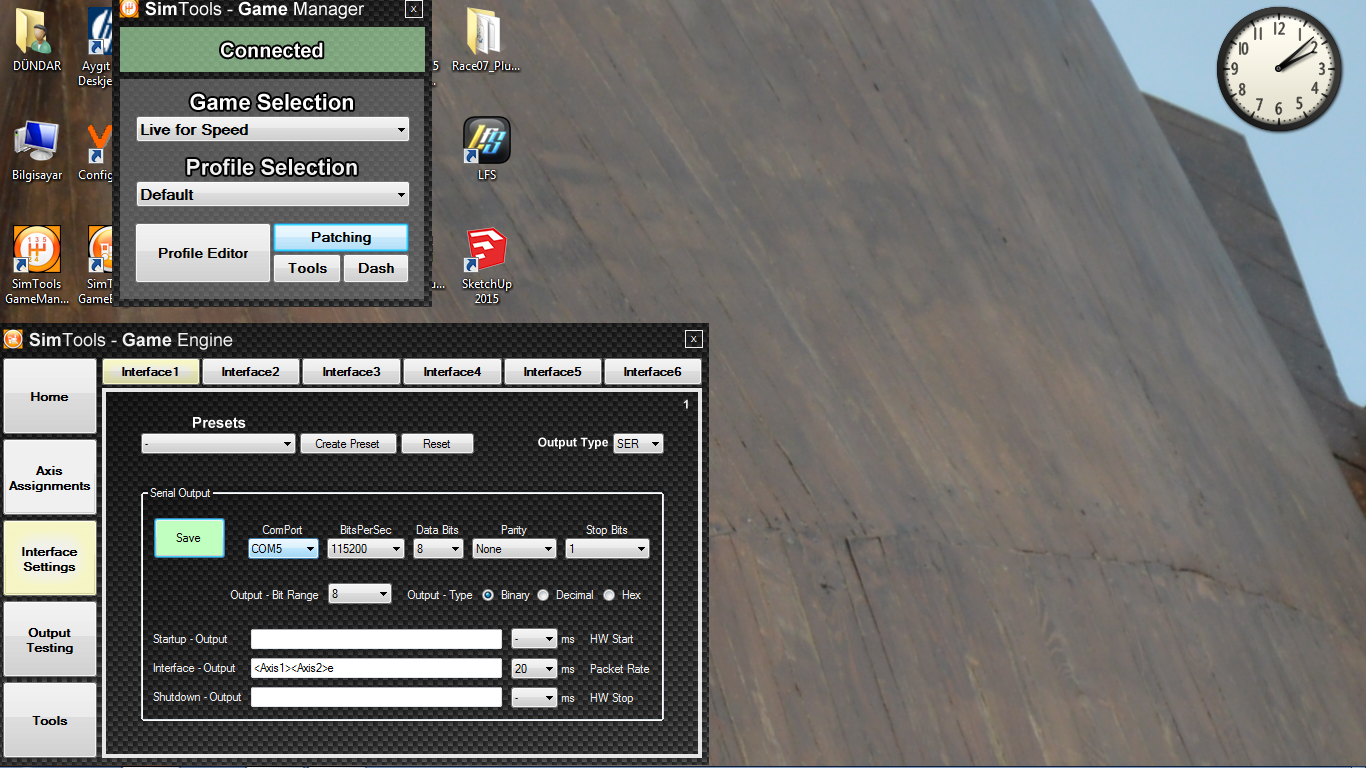Open the SimTools GameManager desktop shortcut

[37, 264]
